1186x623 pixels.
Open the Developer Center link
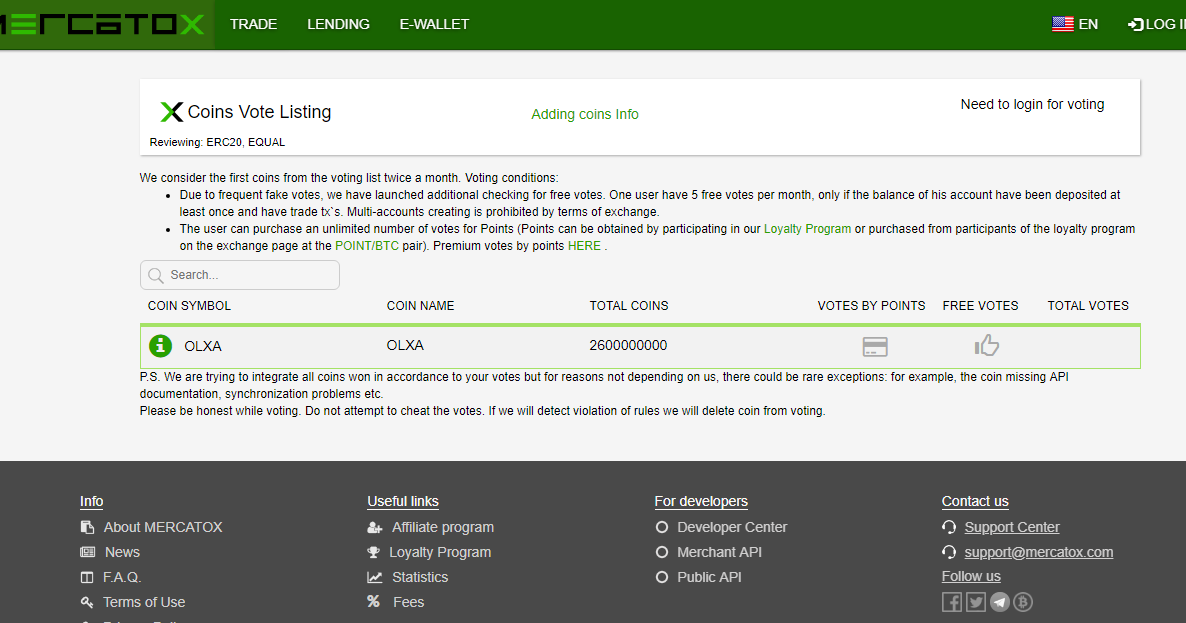732,528
